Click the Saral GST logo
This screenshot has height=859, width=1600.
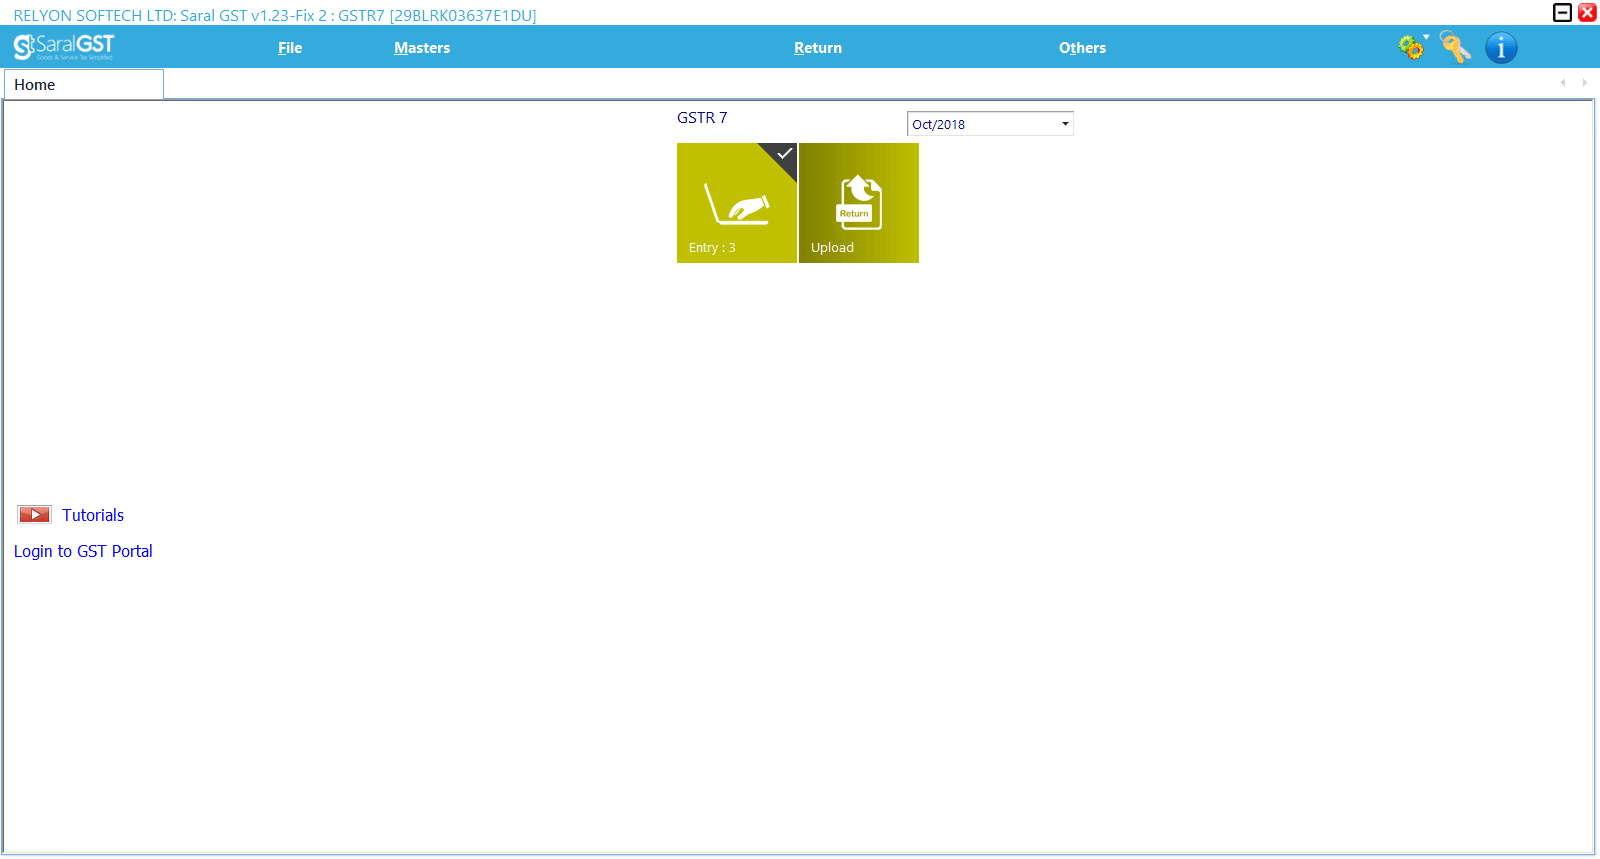pyautogui.click(x=64, y=47)
